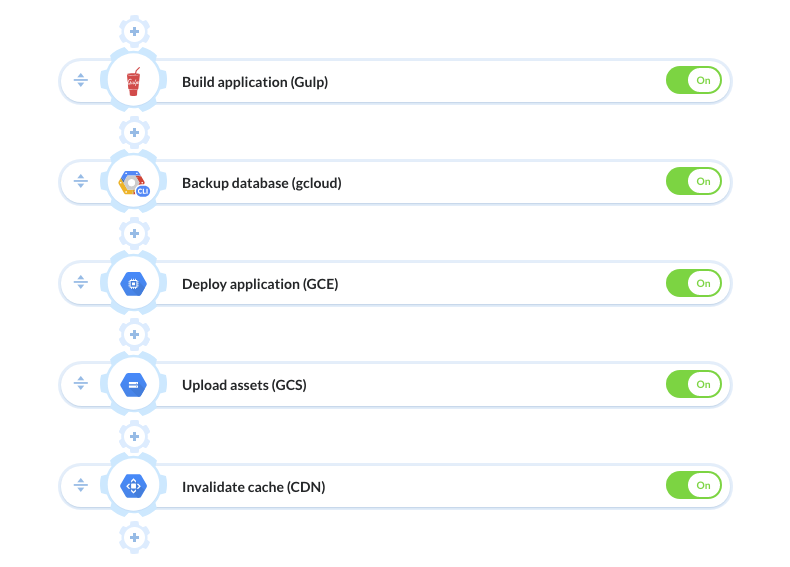Click reorder arrows for Backup database

click(x=81, y=181)
